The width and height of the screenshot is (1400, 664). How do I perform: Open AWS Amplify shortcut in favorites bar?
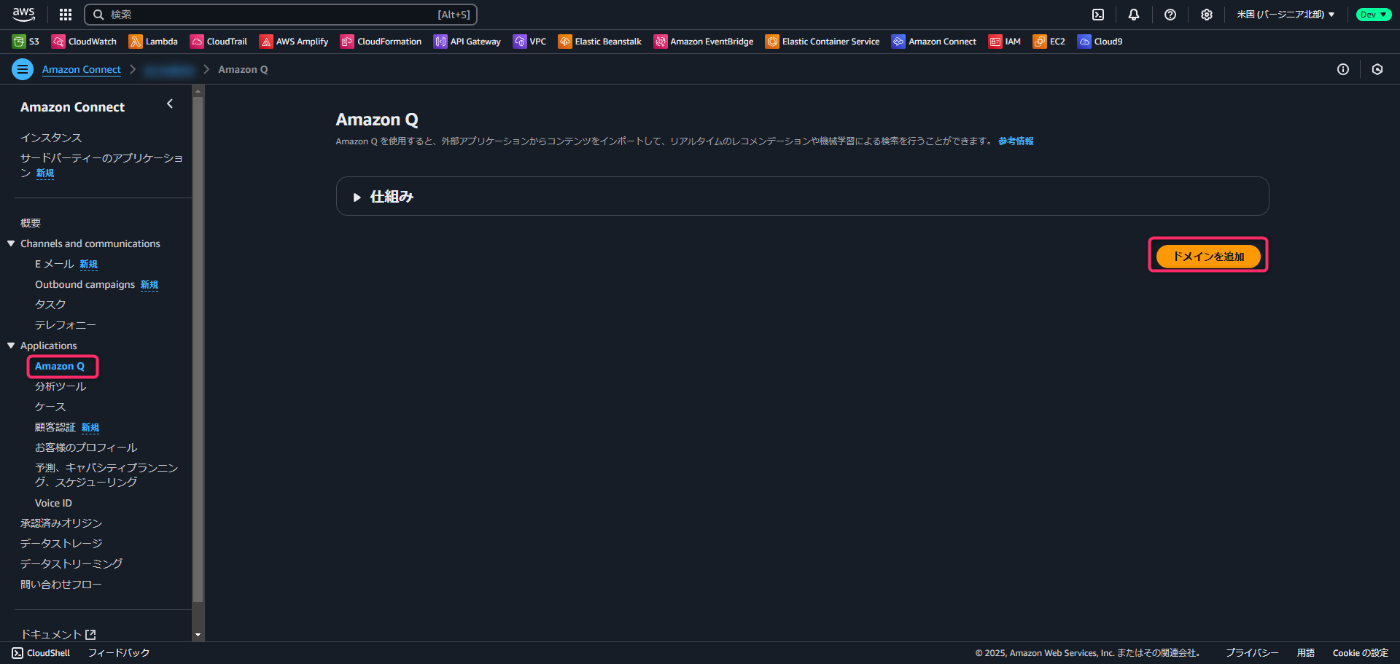[x=295, y=42]
